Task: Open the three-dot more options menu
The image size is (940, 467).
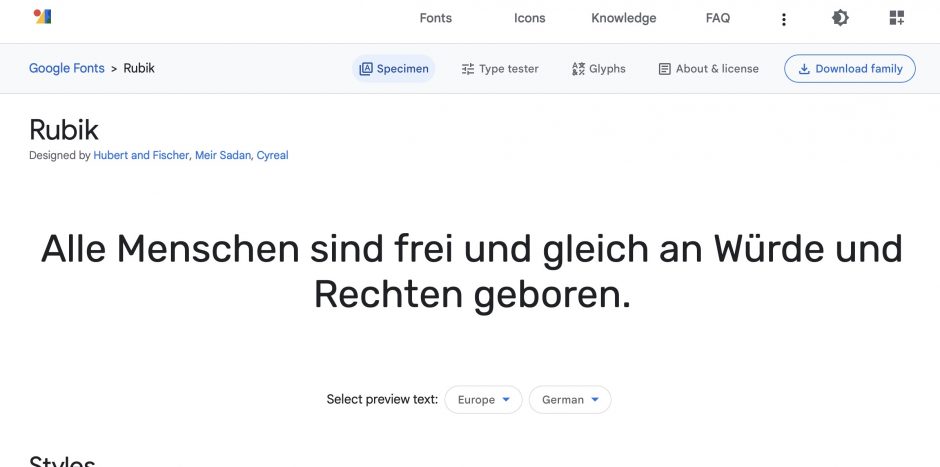Action: [x=784, y=19]
